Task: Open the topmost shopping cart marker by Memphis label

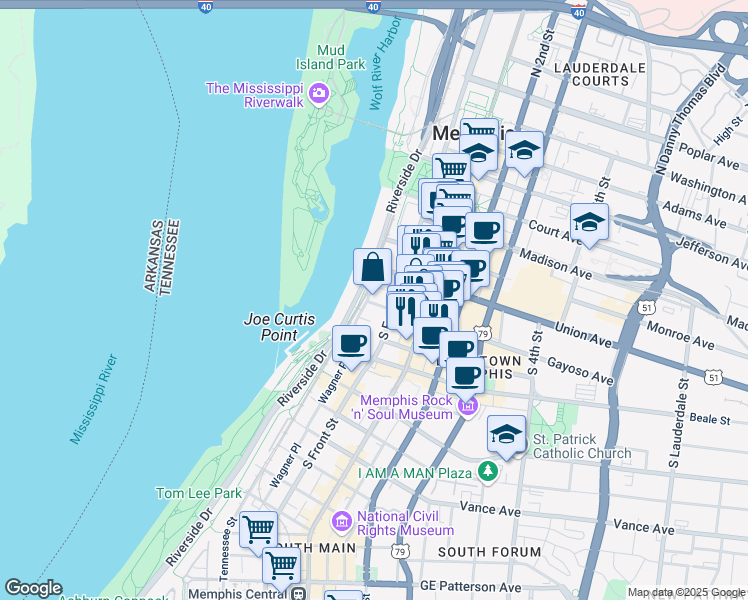Action: coord(479,129)
